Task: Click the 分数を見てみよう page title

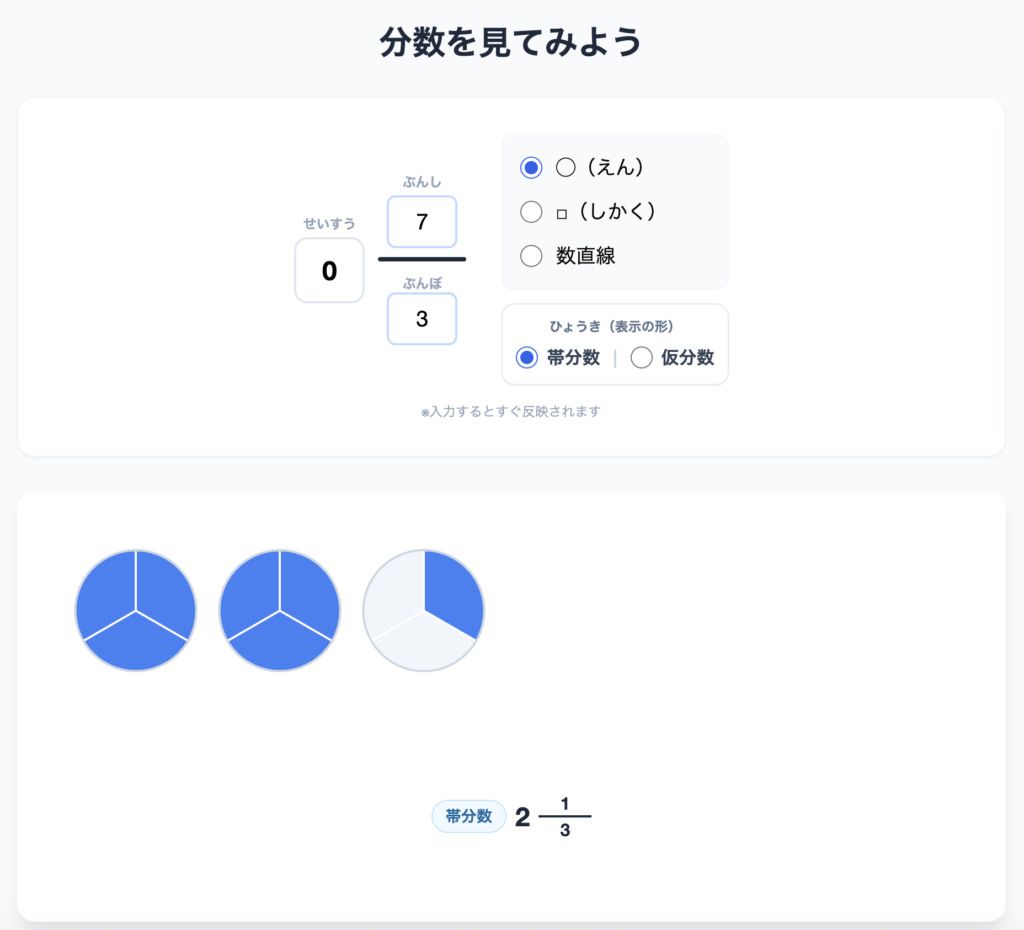Action: (511, 43)
